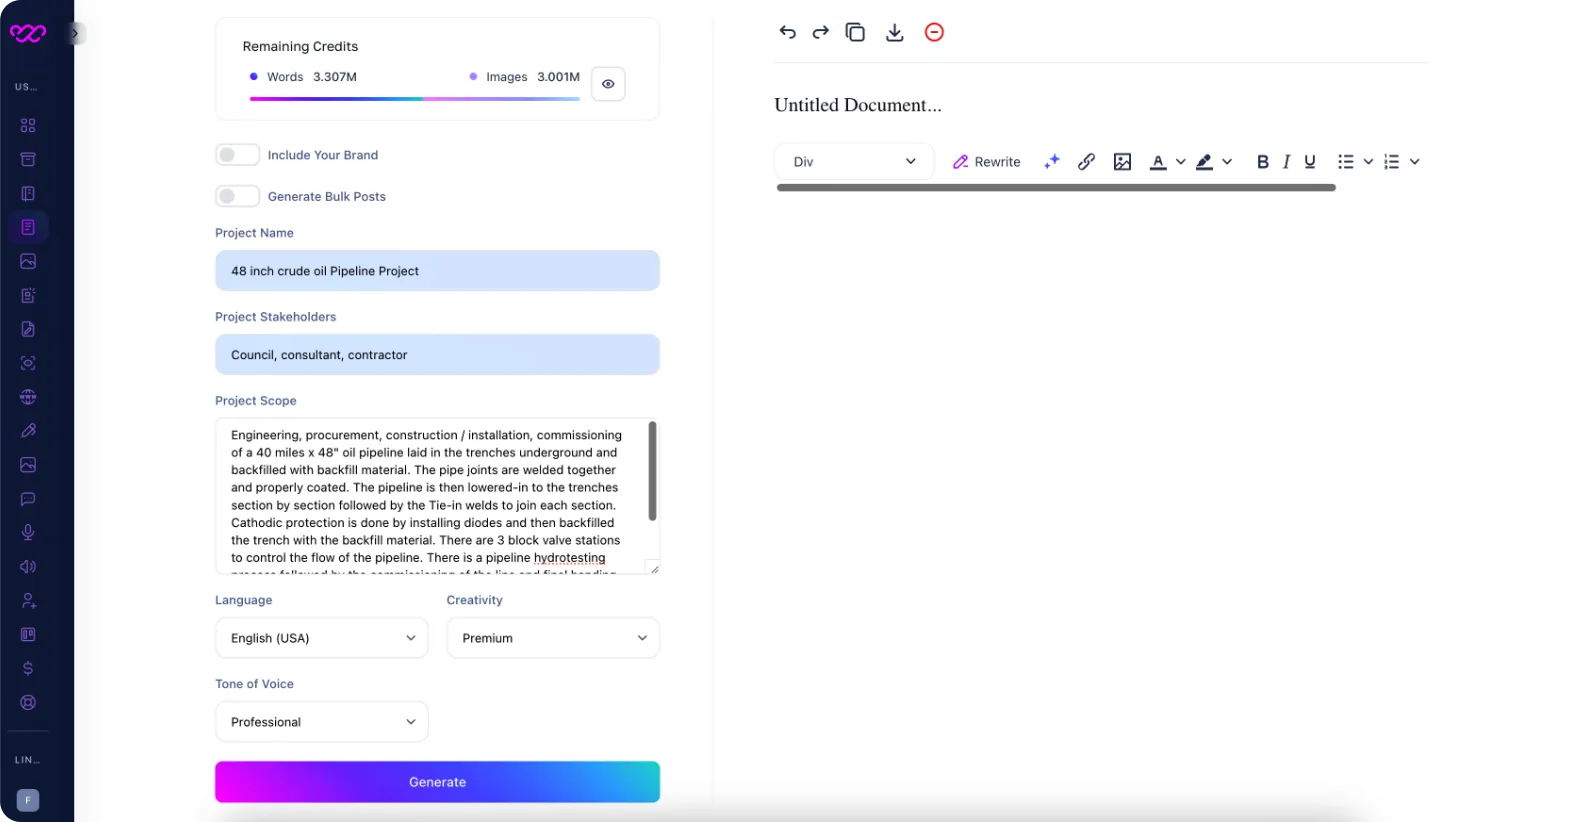This screenshot has height=822, width=1570.
Task: Click the editor toolbar horizontal scrollbar
Action: point(1056,187)
